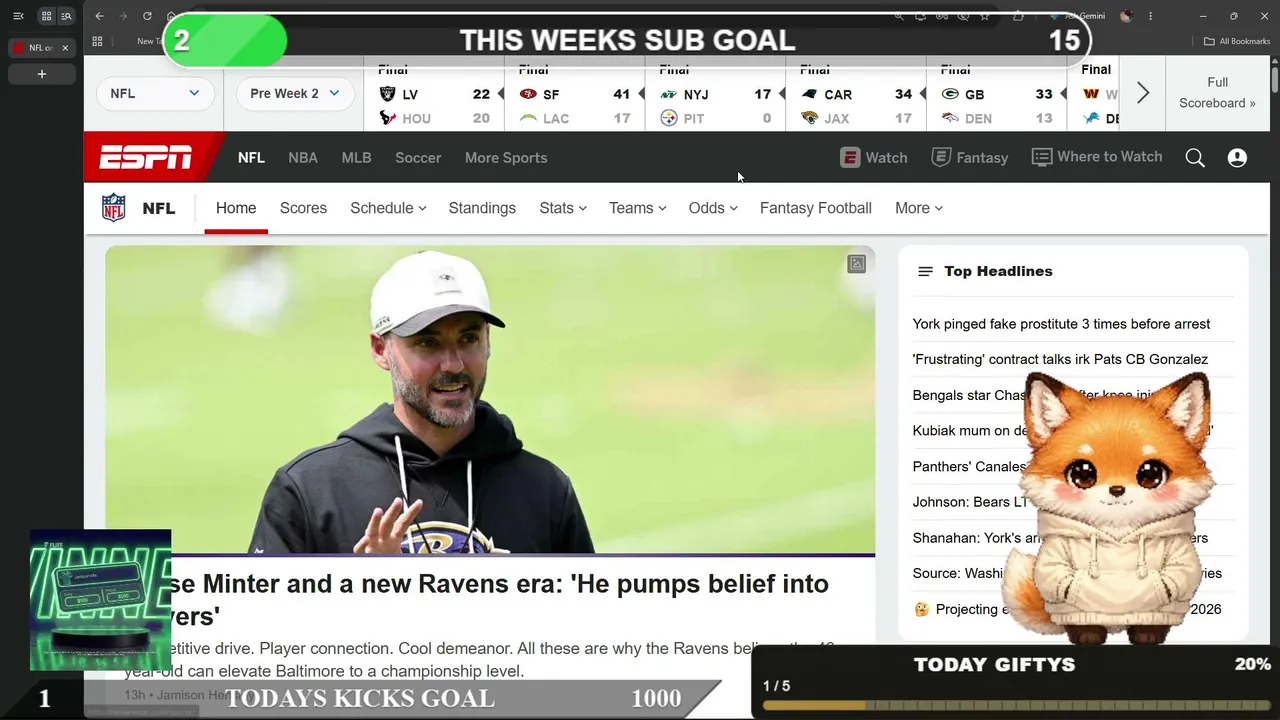This screenshot has width=1280, height=720.
Task: Open the Pre Week 2 dropdown
Action: [x=294, y=93]
